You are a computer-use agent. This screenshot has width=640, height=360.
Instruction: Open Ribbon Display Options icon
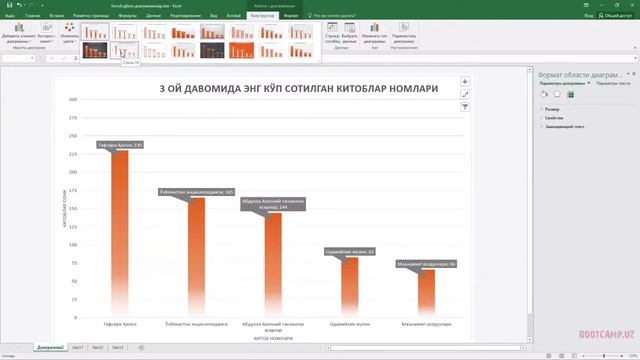586,5
